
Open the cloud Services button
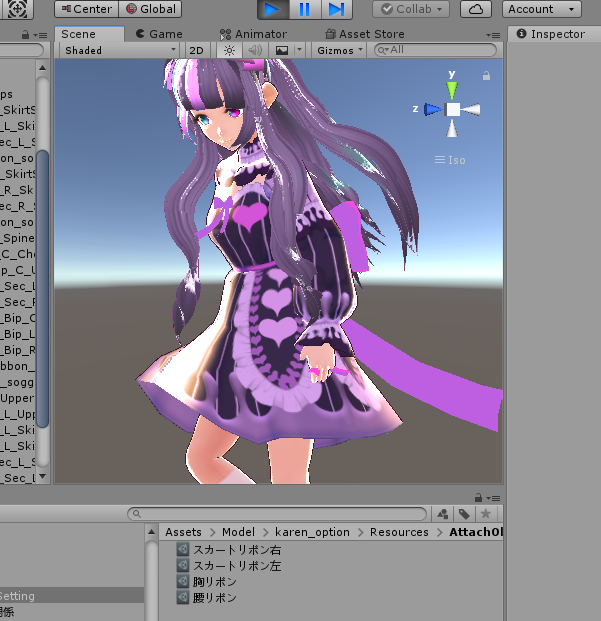point(476,9)
